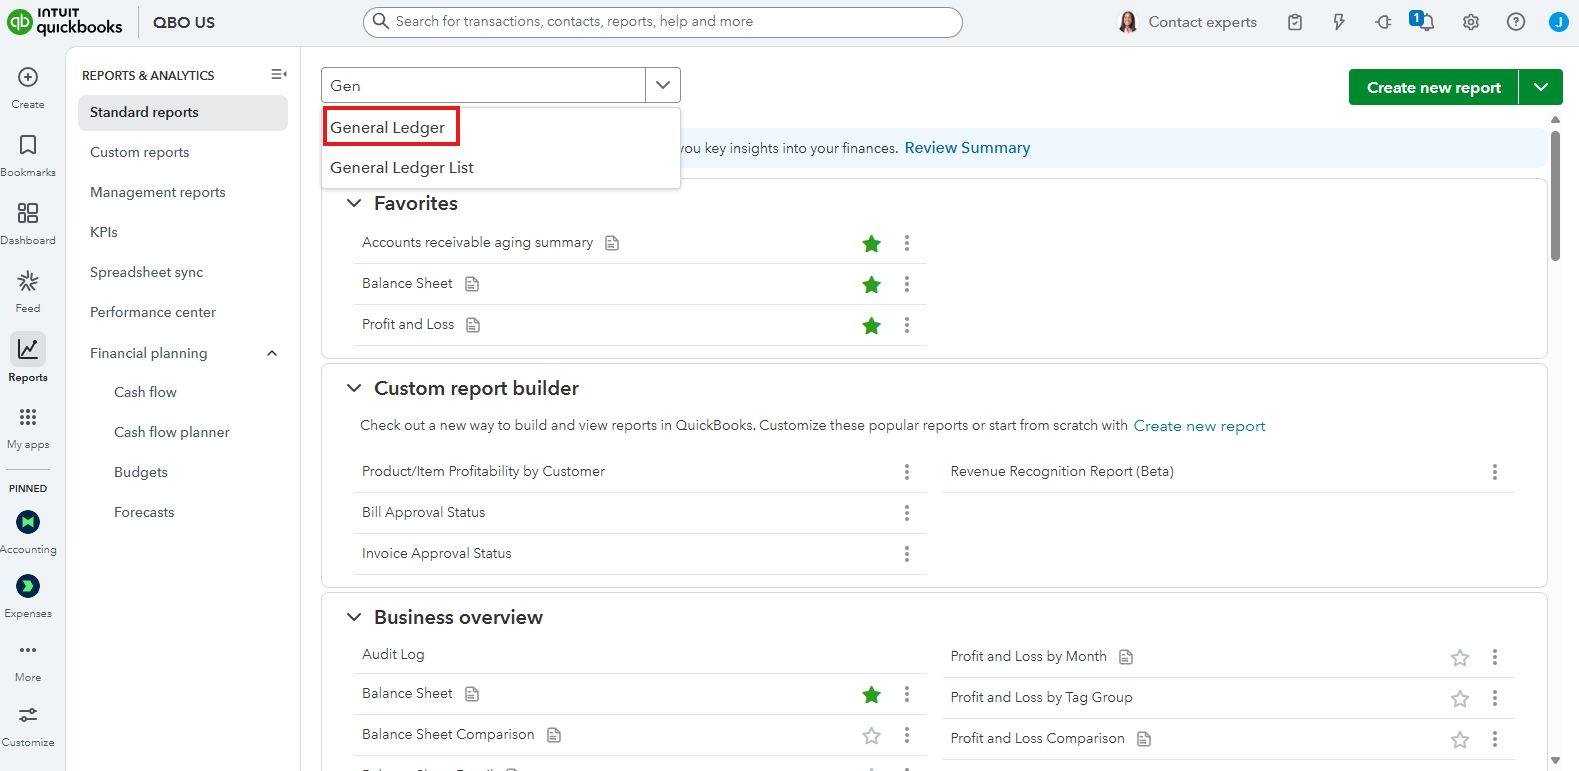This screenshot has width=1579, height=771.
Task: Click the Review Summary link
Action: click(967, 148)
